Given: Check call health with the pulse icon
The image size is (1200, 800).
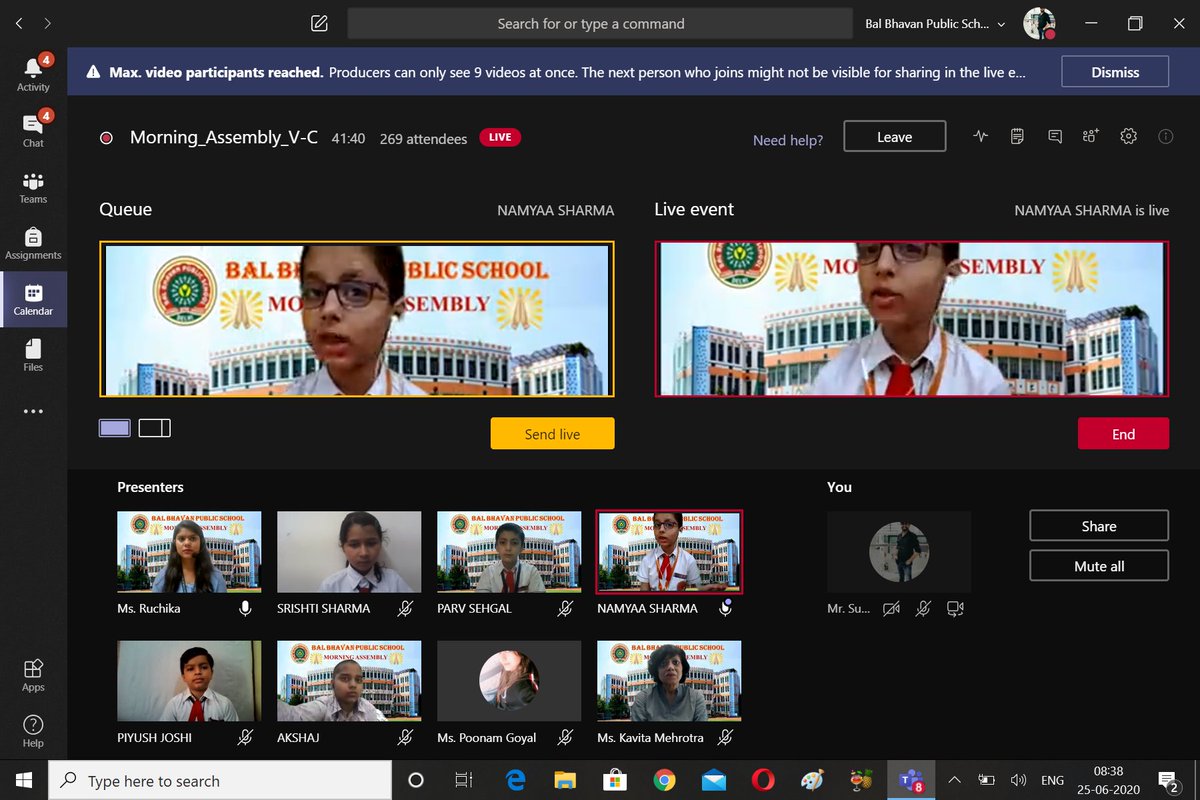Looking at the screenshot, I should [x=981, y=136].
